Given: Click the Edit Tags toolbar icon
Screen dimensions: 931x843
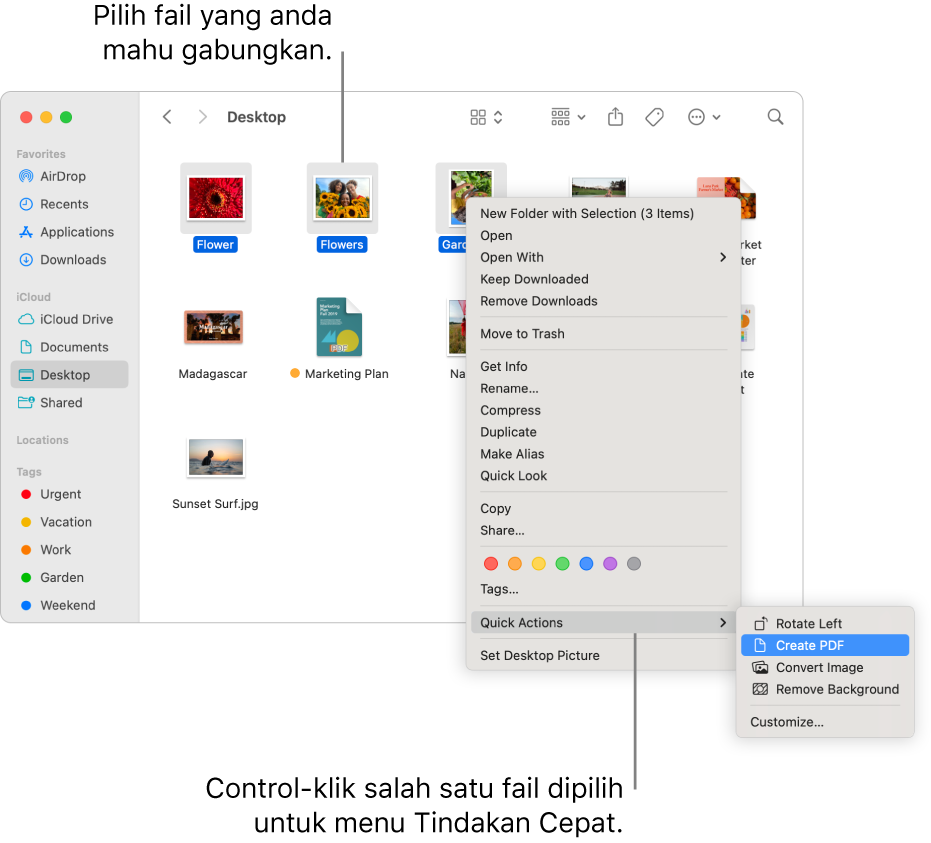Looking at the screenshot, I should coord(654,117).
